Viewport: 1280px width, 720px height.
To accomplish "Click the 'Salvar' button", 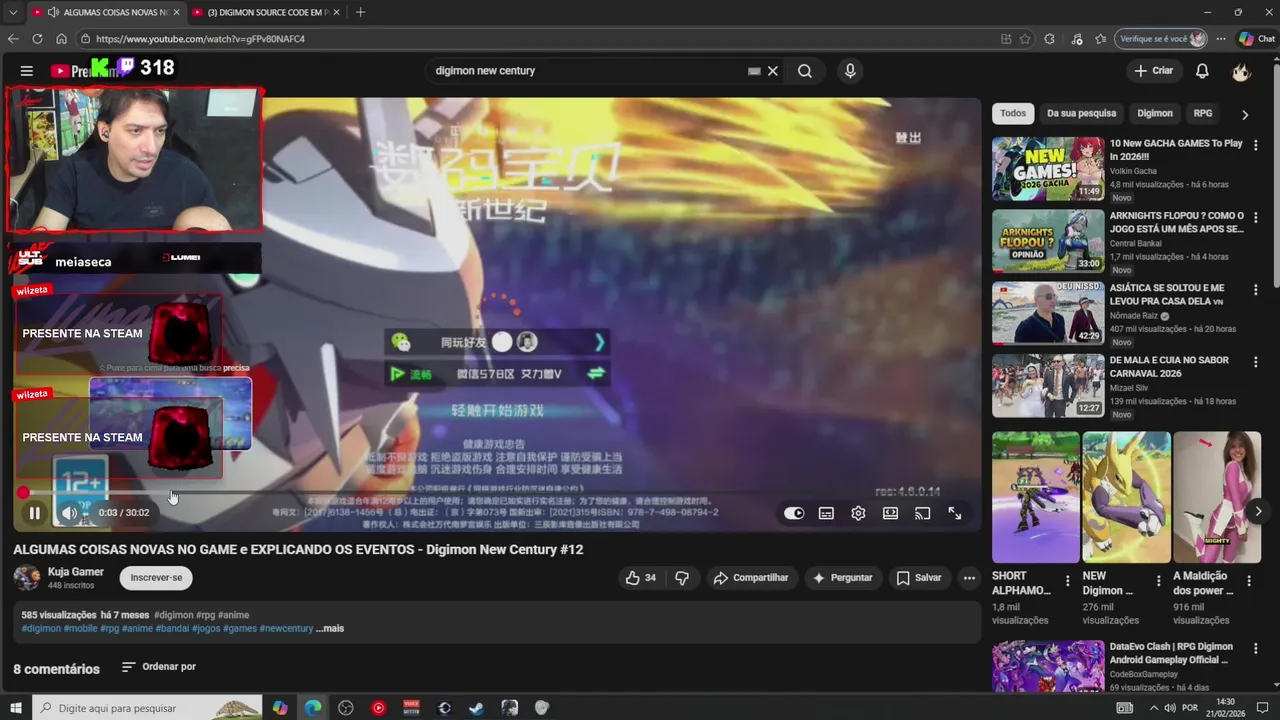I will coord(919,578).
